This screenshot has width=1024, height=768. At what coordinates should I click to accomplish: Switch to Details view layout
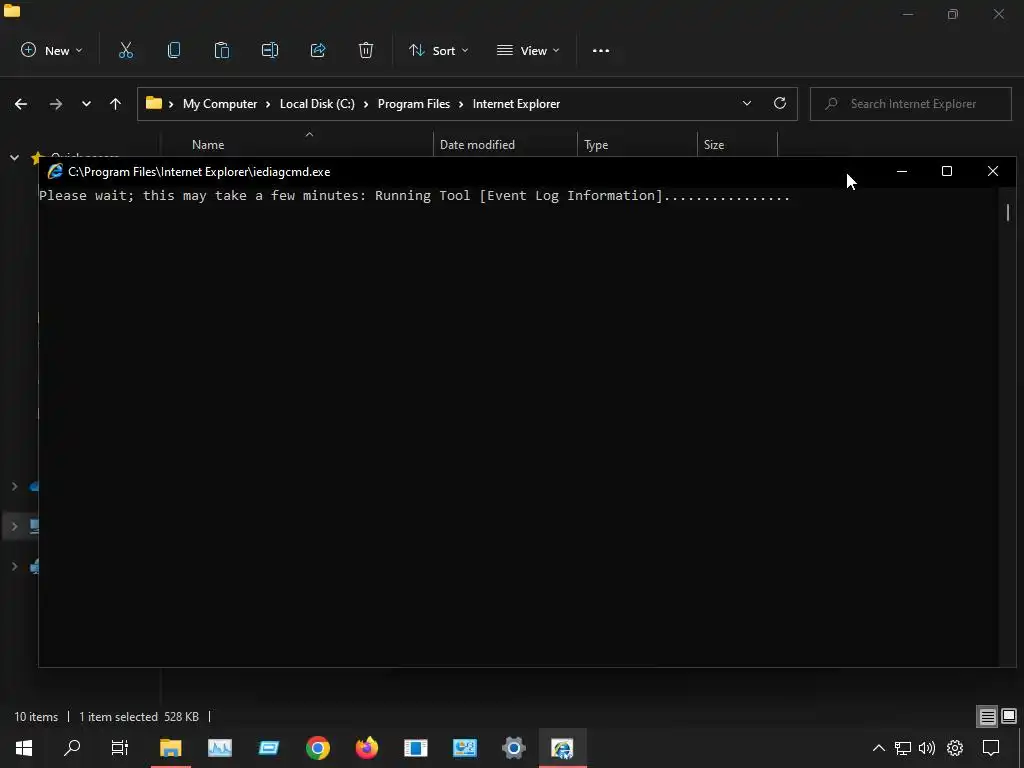[x=987, y=716]
